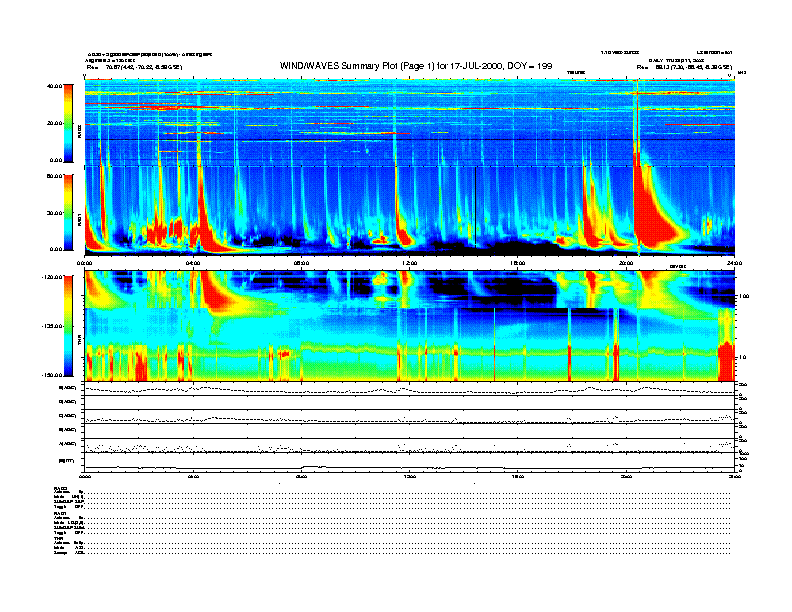Click the large red burst after 20:00 in RAD1
The height and width of the screenshot is (612, 792).
[654, 212]
